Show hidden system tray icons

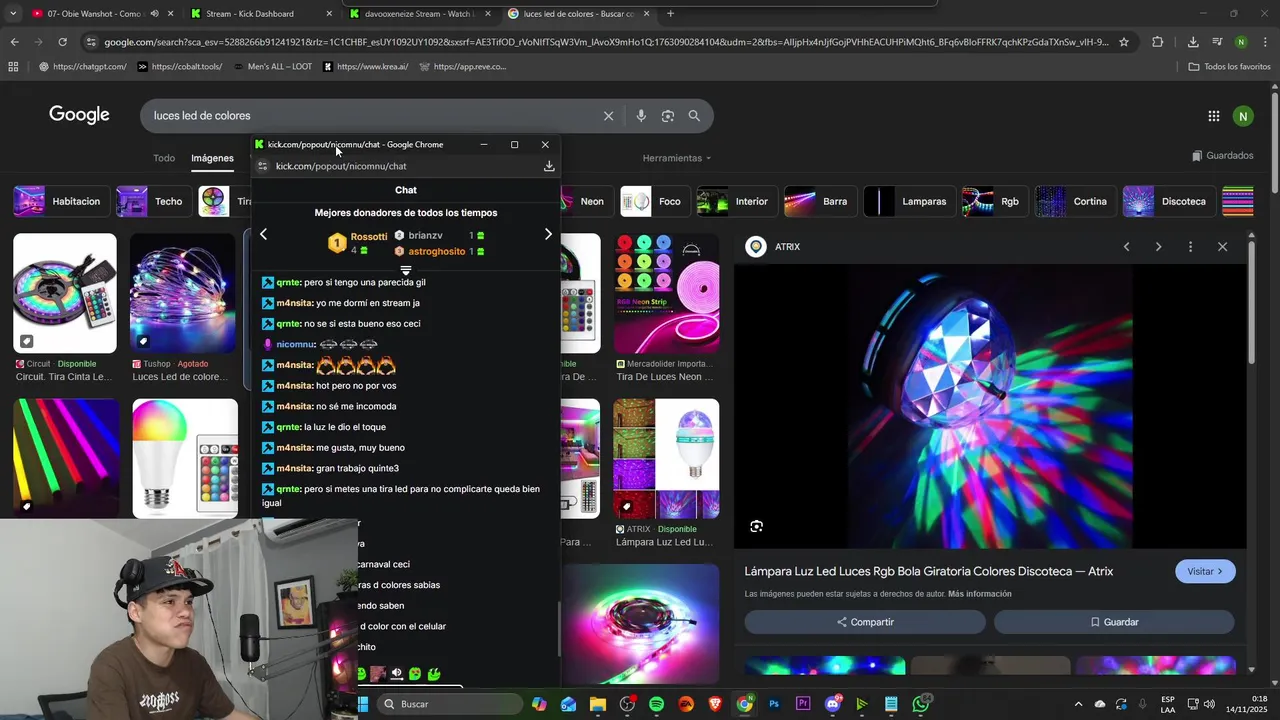click(x=1078, y=704)
